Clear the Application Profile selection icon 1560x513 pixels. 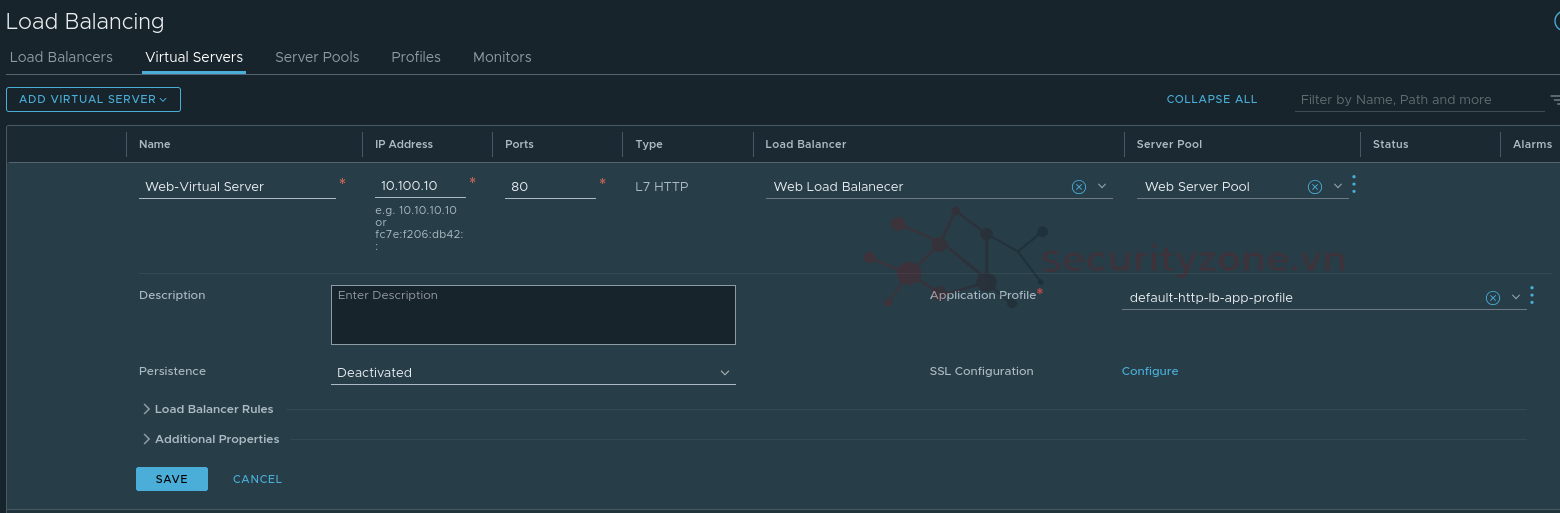1492,298
